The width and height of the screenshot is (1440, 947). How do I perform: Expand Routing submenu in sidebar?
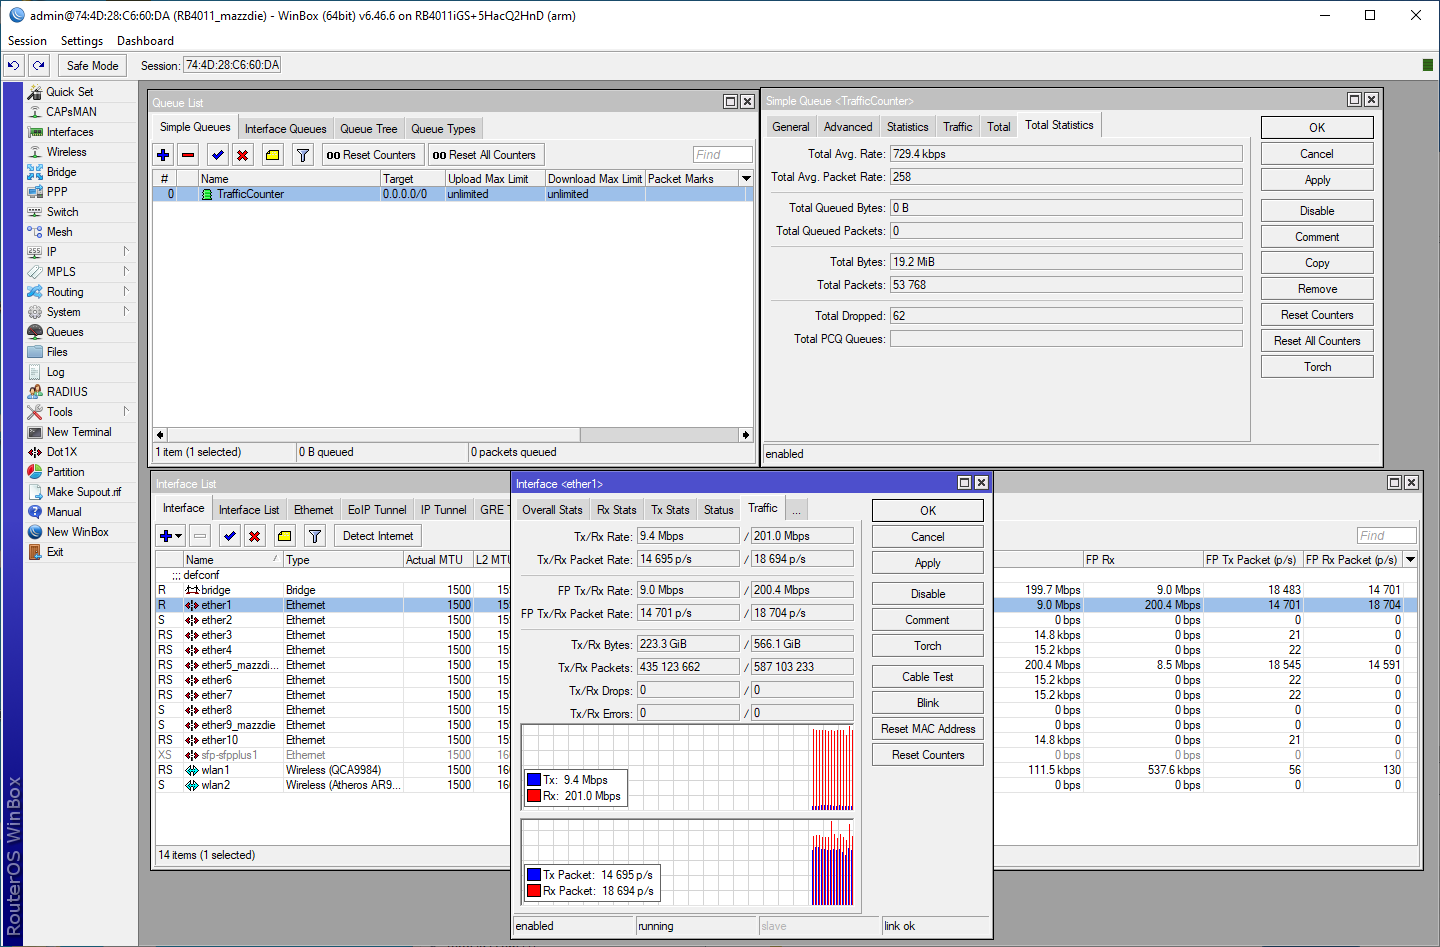pos(126,291)
